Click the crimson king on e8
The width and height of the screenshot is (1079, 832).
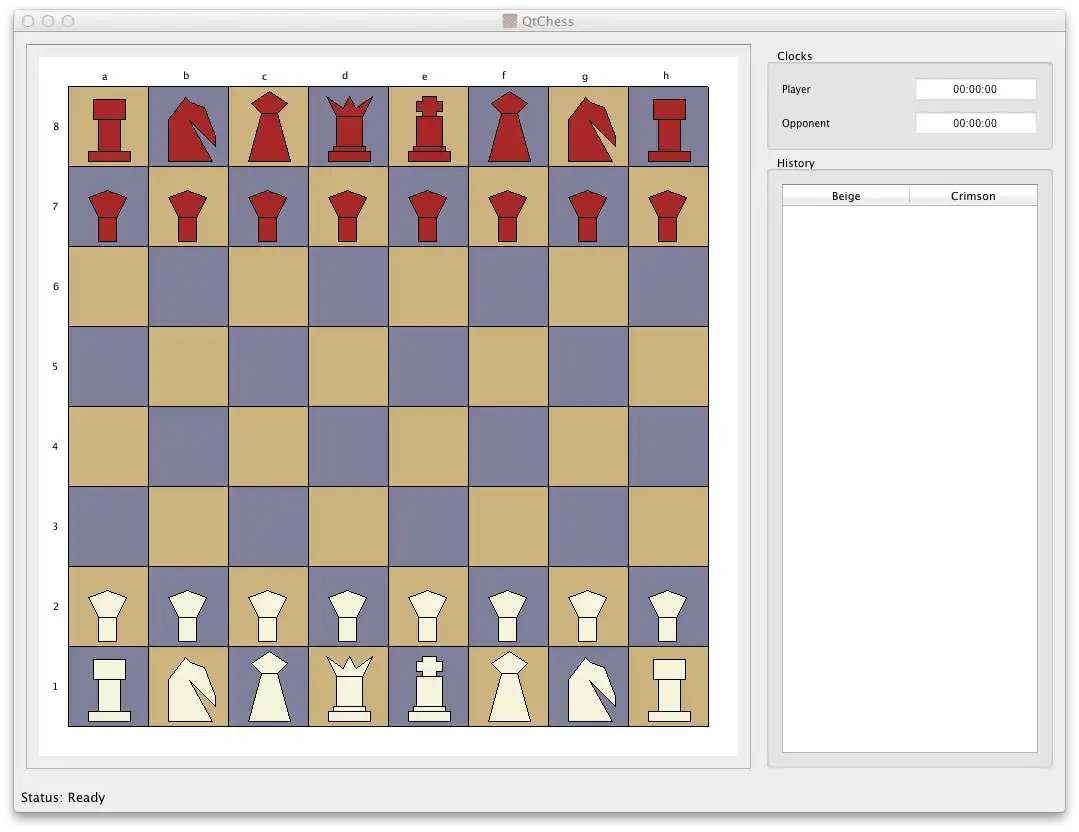pos(428,128)
